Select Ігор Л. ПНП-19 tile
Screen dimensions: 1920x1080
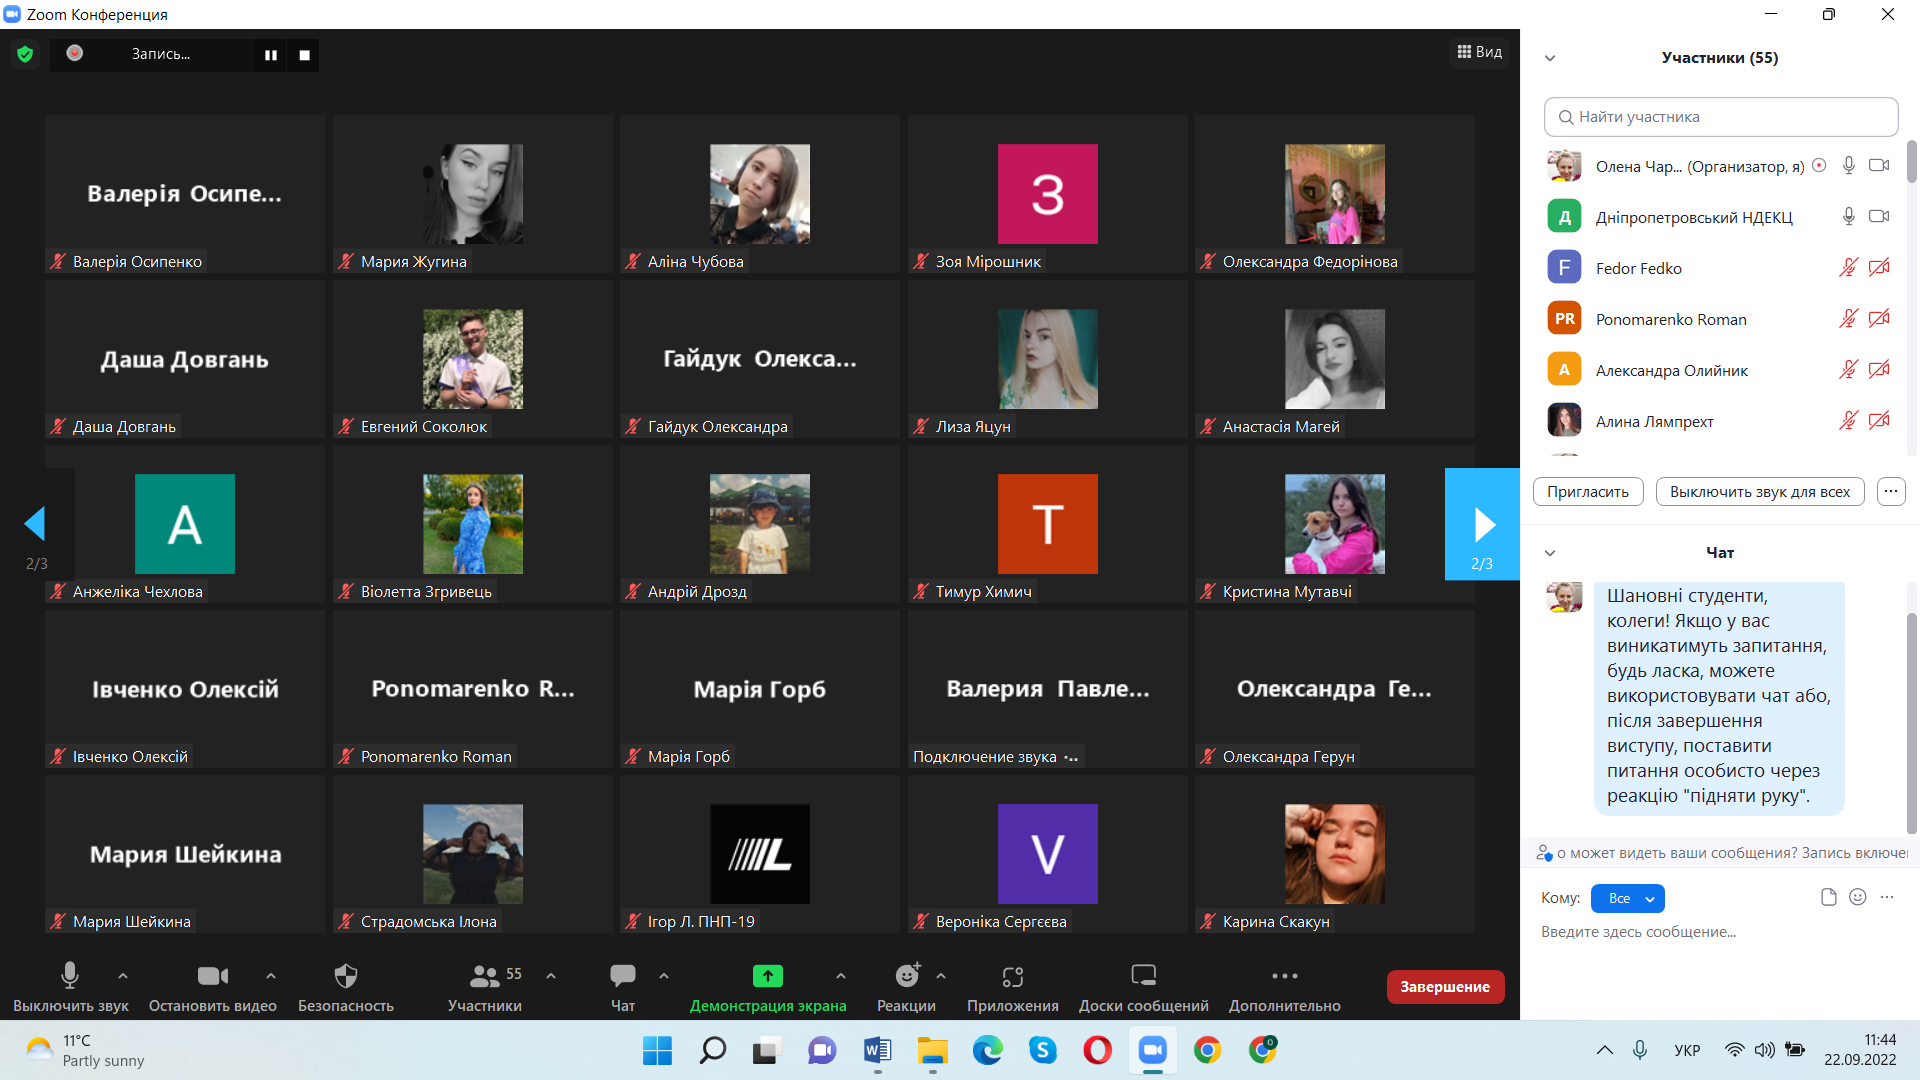tap(760, 854)
